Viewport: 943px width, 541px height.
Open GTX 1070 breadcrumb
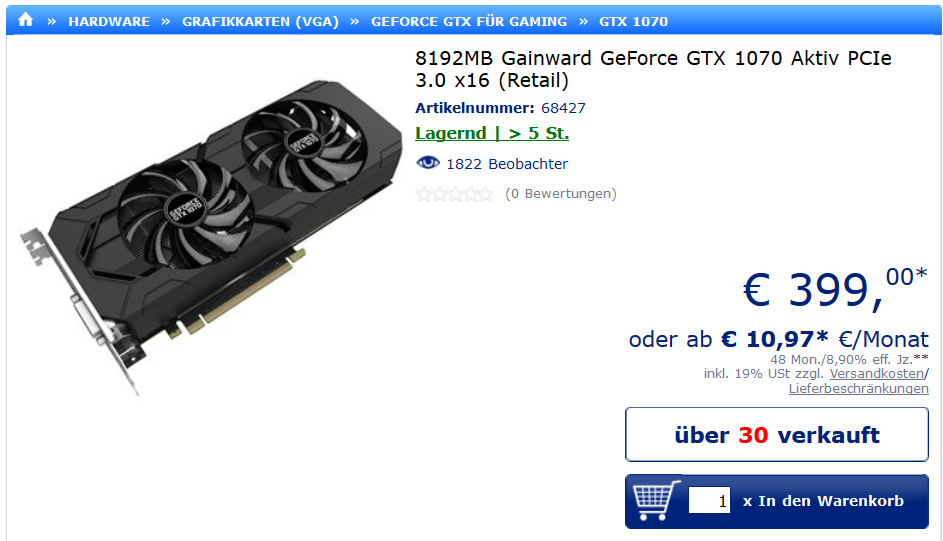633,22
